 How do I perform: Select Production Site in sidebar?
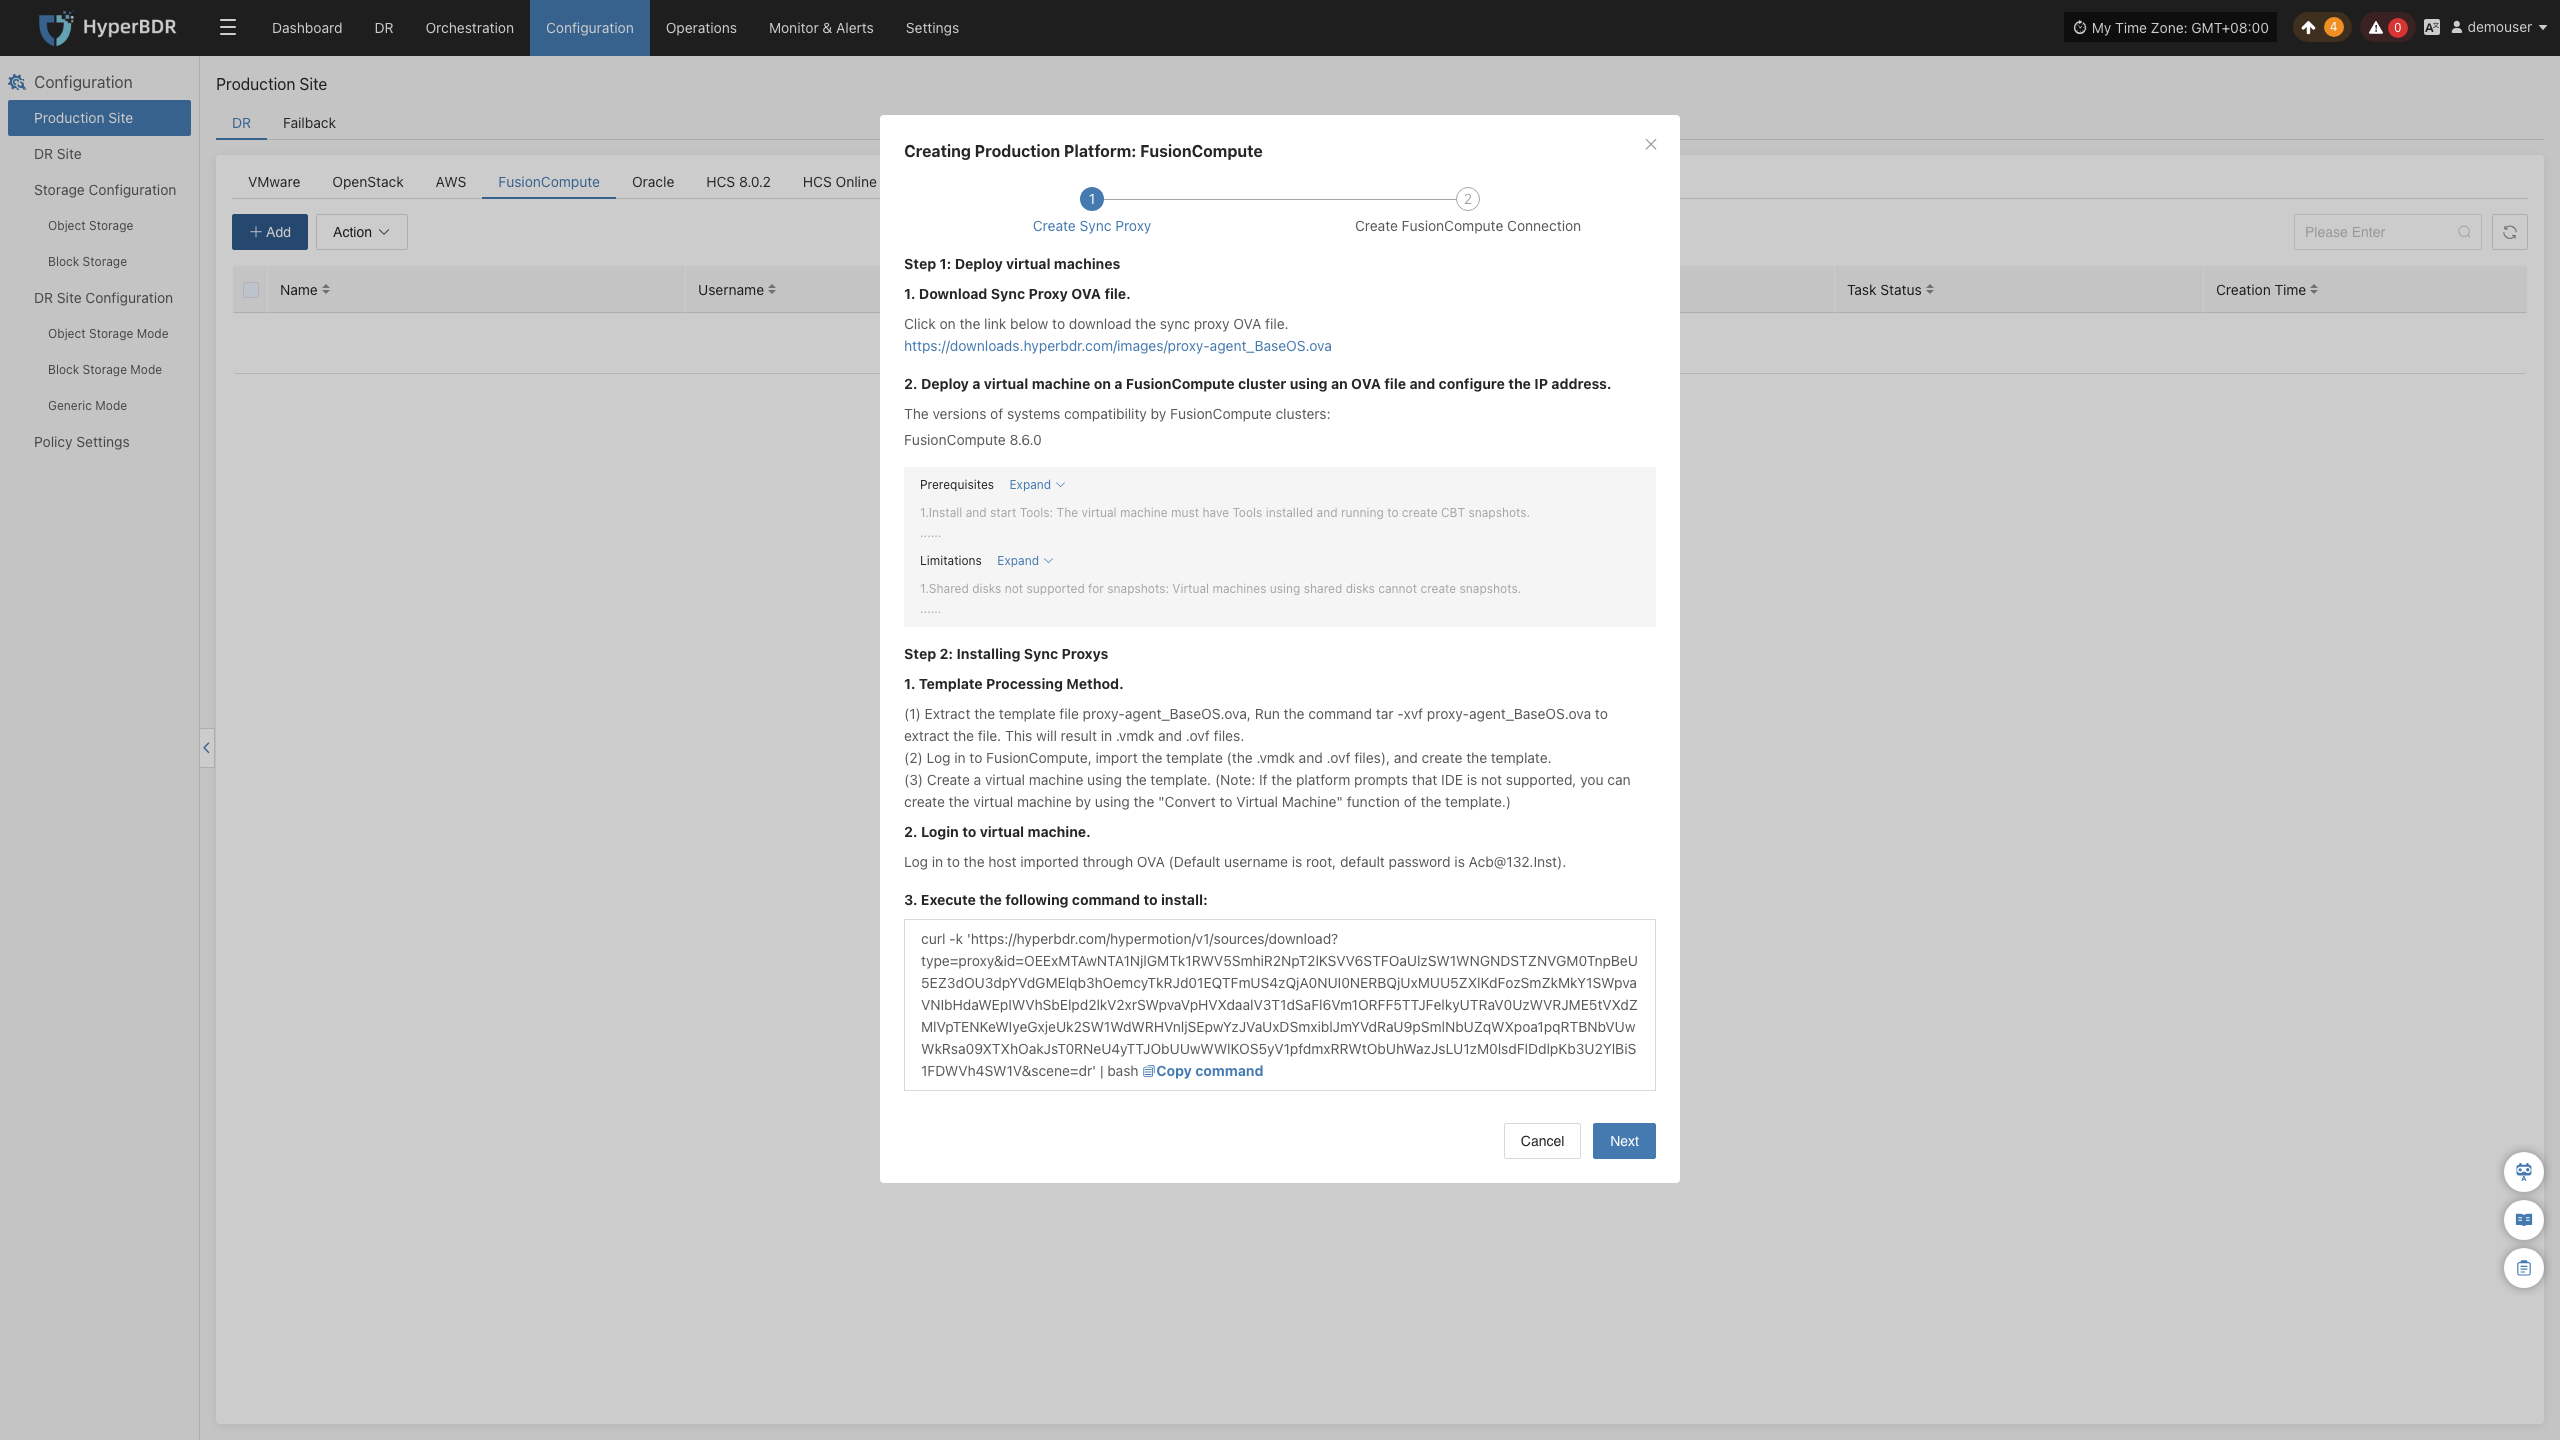coord(99,118)
